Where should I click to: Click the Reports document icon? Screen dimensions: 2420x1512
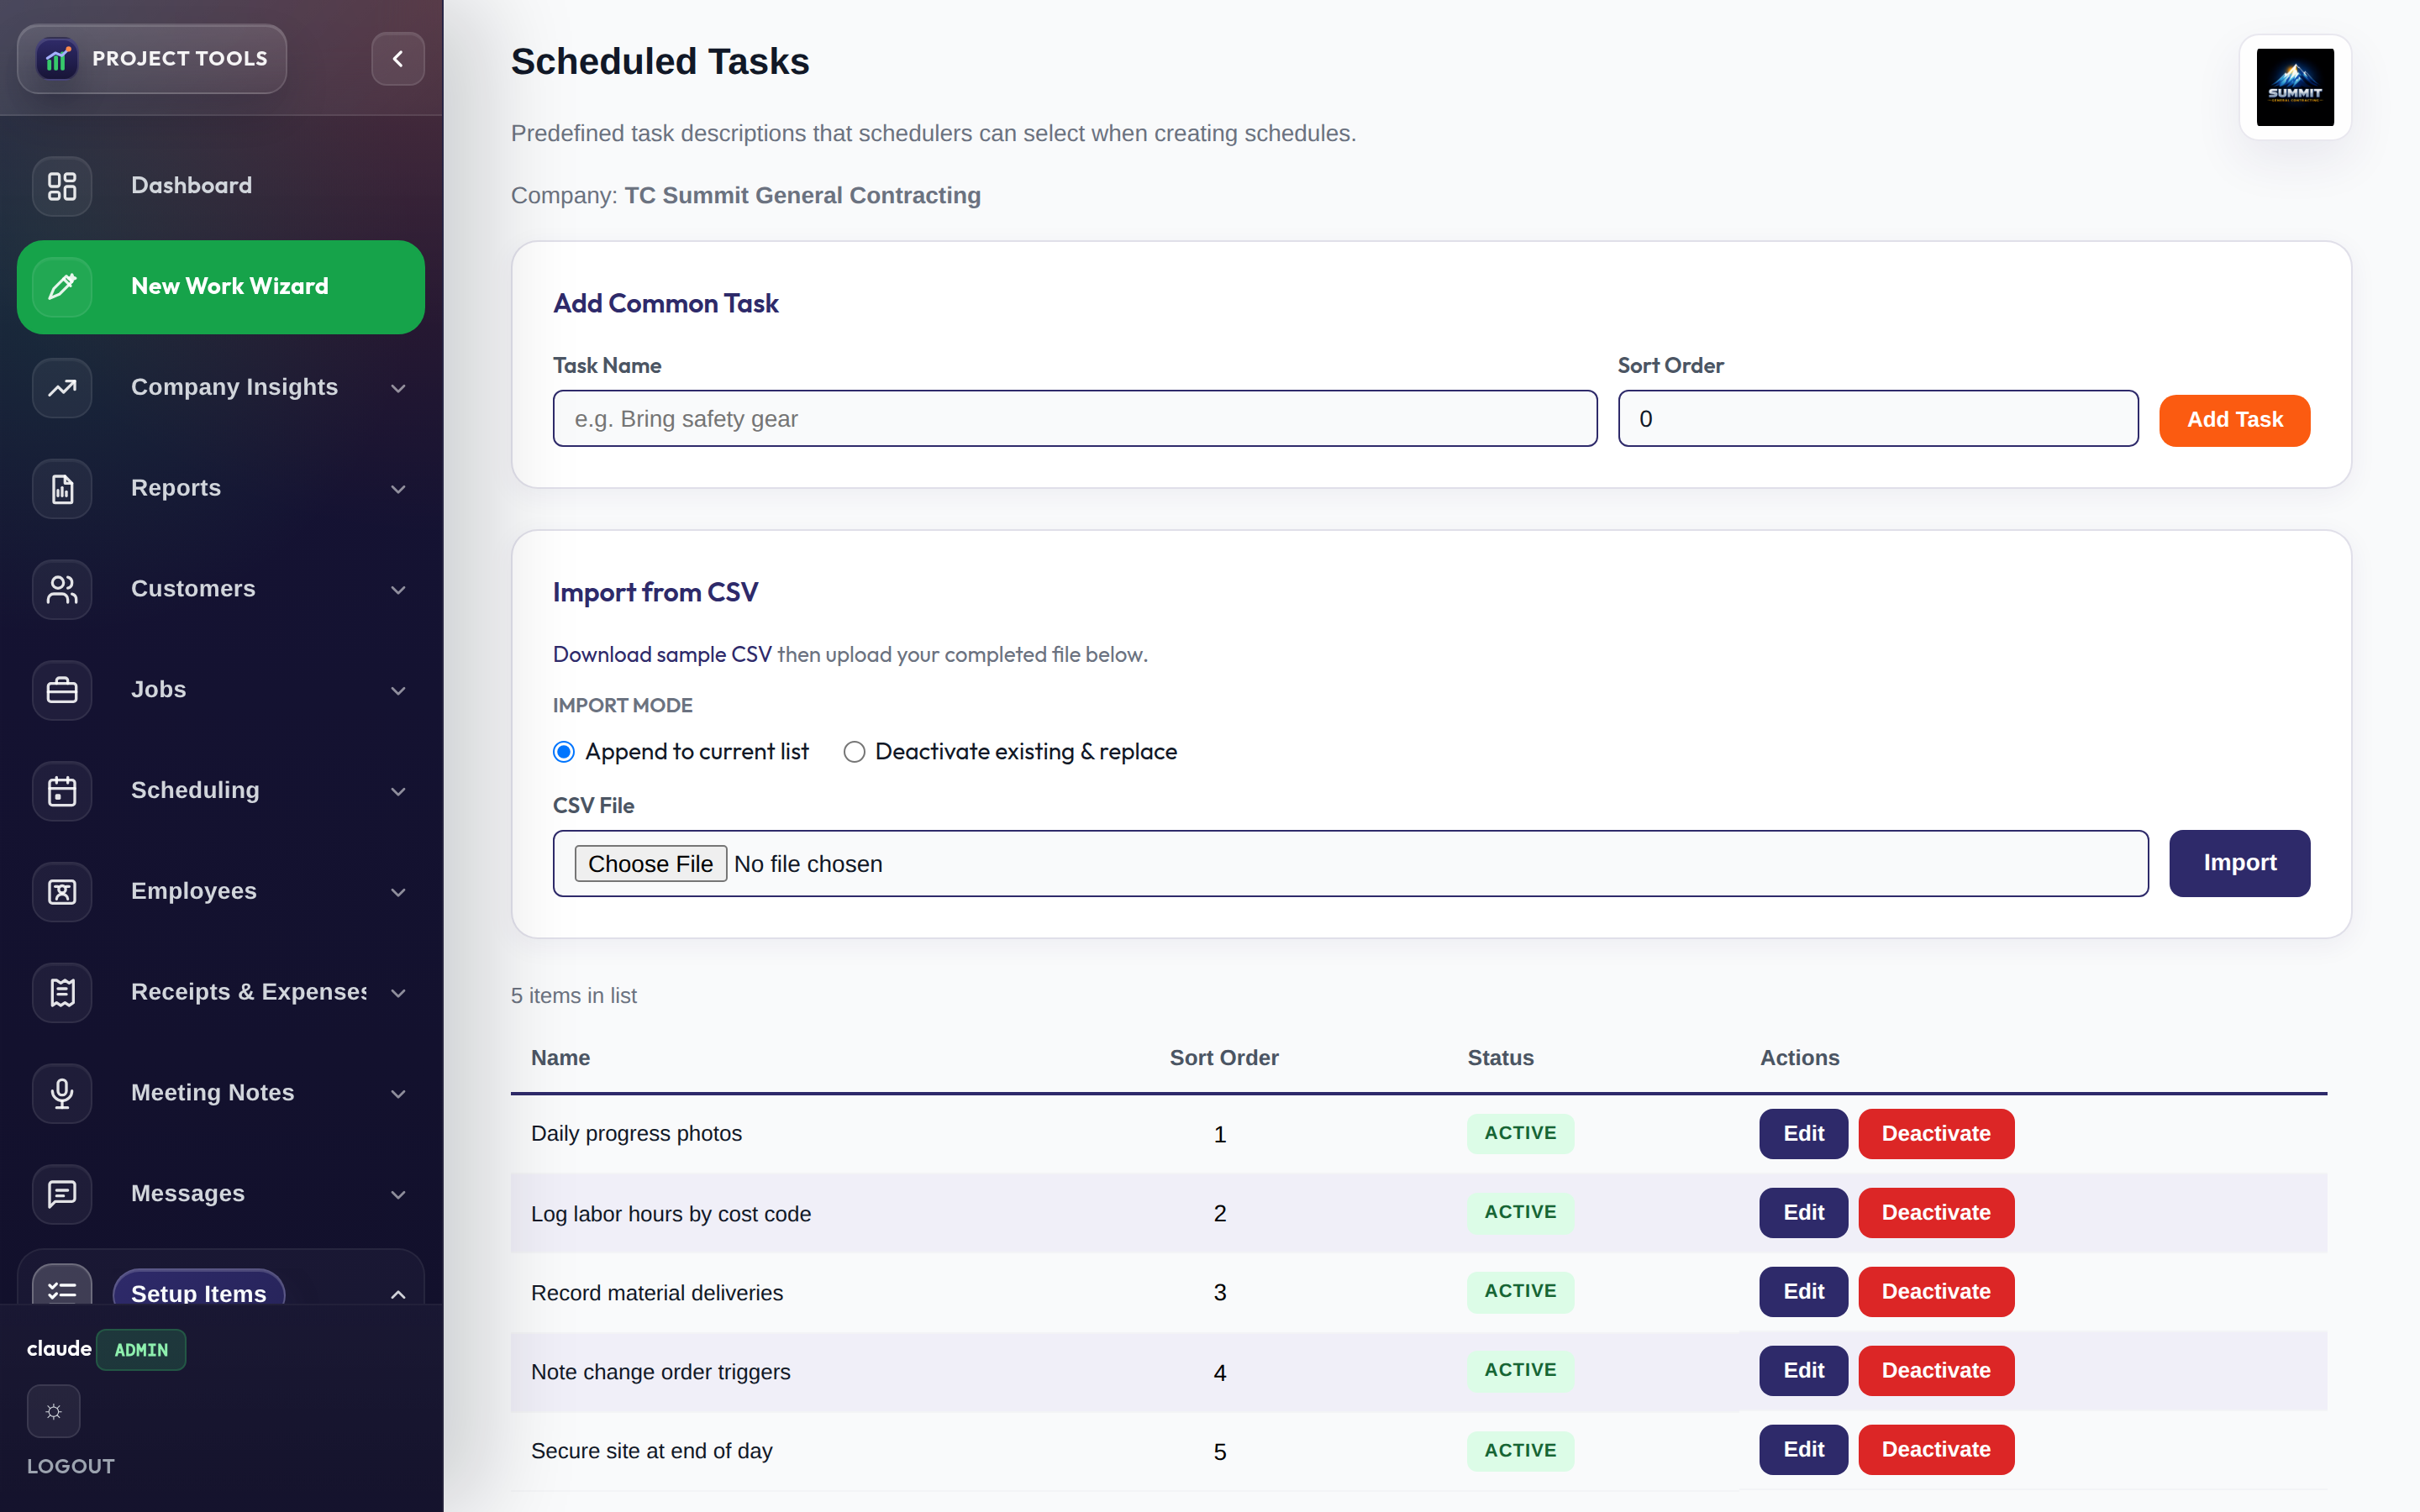62,489
